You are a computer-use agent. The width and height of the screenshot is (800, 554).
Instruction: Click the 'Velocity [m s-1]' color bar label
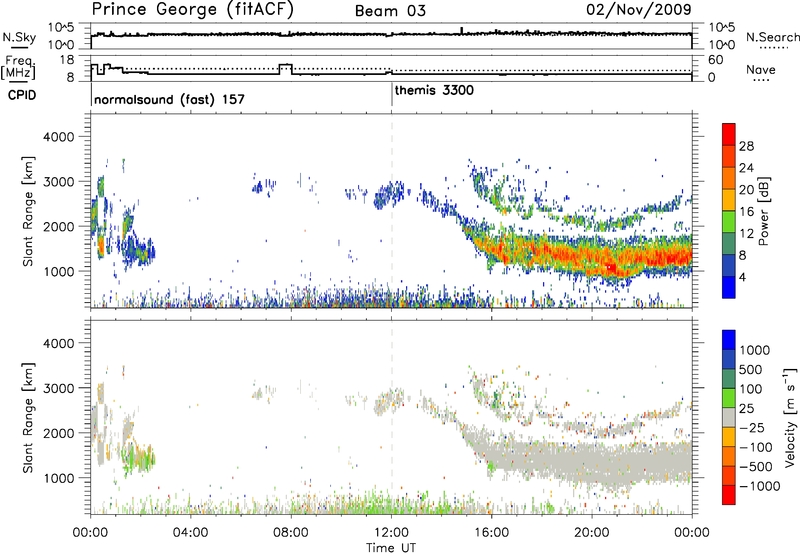pos(790,417)
